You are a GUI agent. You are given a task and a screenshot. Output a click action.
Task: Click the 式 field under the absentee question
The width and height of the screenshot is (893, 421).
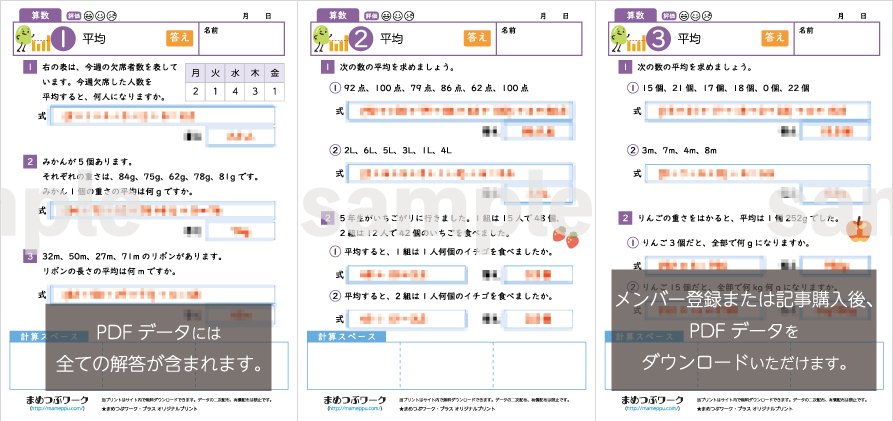point(162,116)
